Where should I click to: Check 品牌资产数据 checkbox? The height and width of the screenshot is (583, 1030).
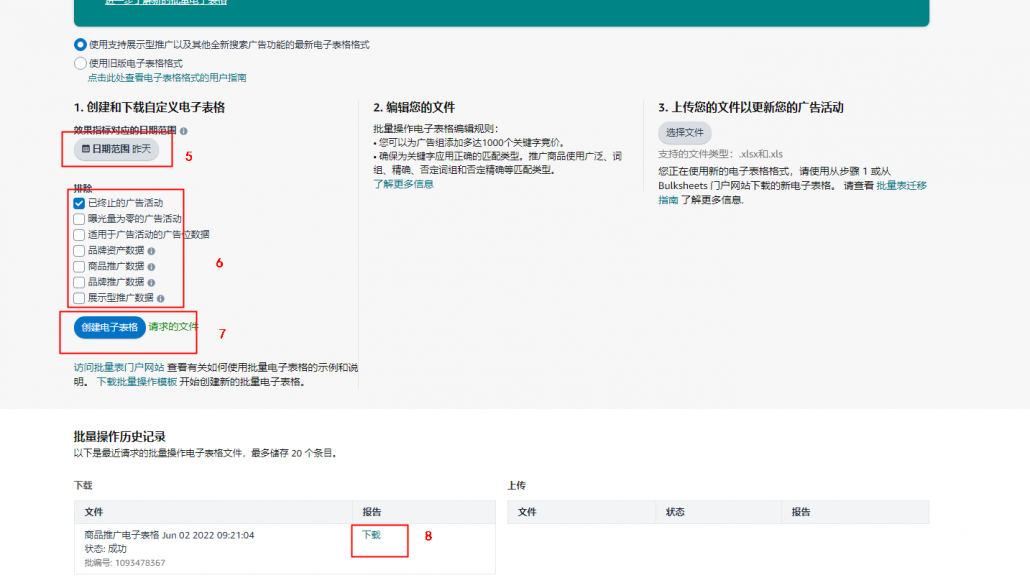(x=79, y=250)
